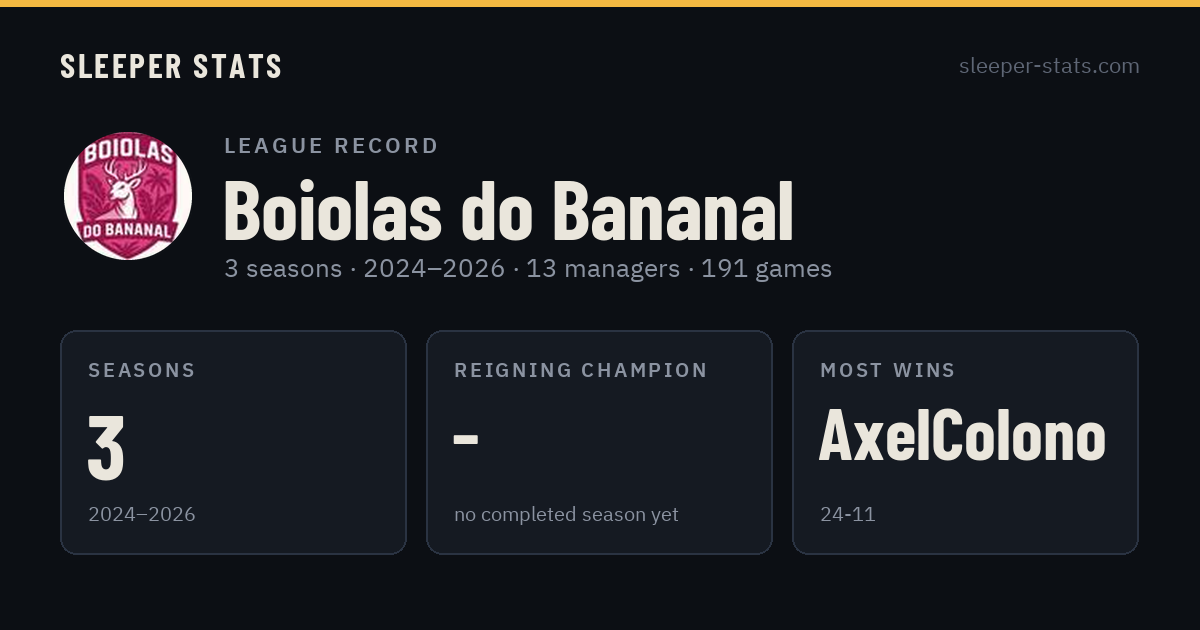Click the deer emblem inside the logo

pyautogui.click(x=126, y=189)
